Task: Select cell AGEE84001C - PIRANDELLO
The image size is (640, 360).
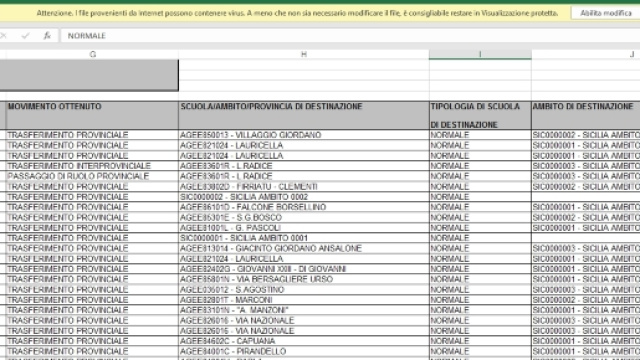Action: (x=304, y=351)
